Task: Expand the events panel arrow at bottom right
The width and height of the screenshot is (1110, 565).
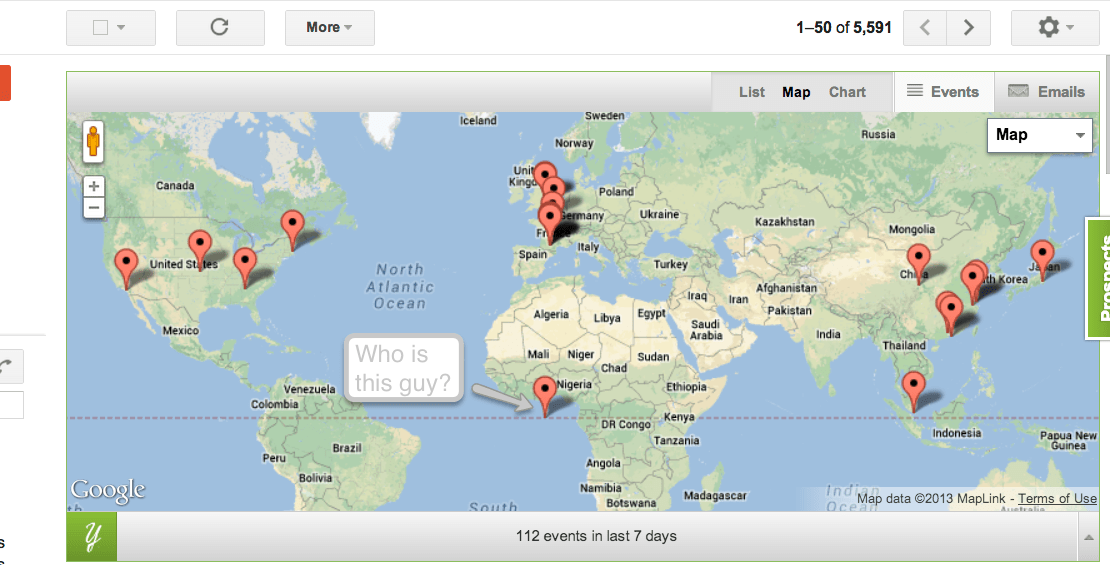Action: click(x=1088, y=537)
